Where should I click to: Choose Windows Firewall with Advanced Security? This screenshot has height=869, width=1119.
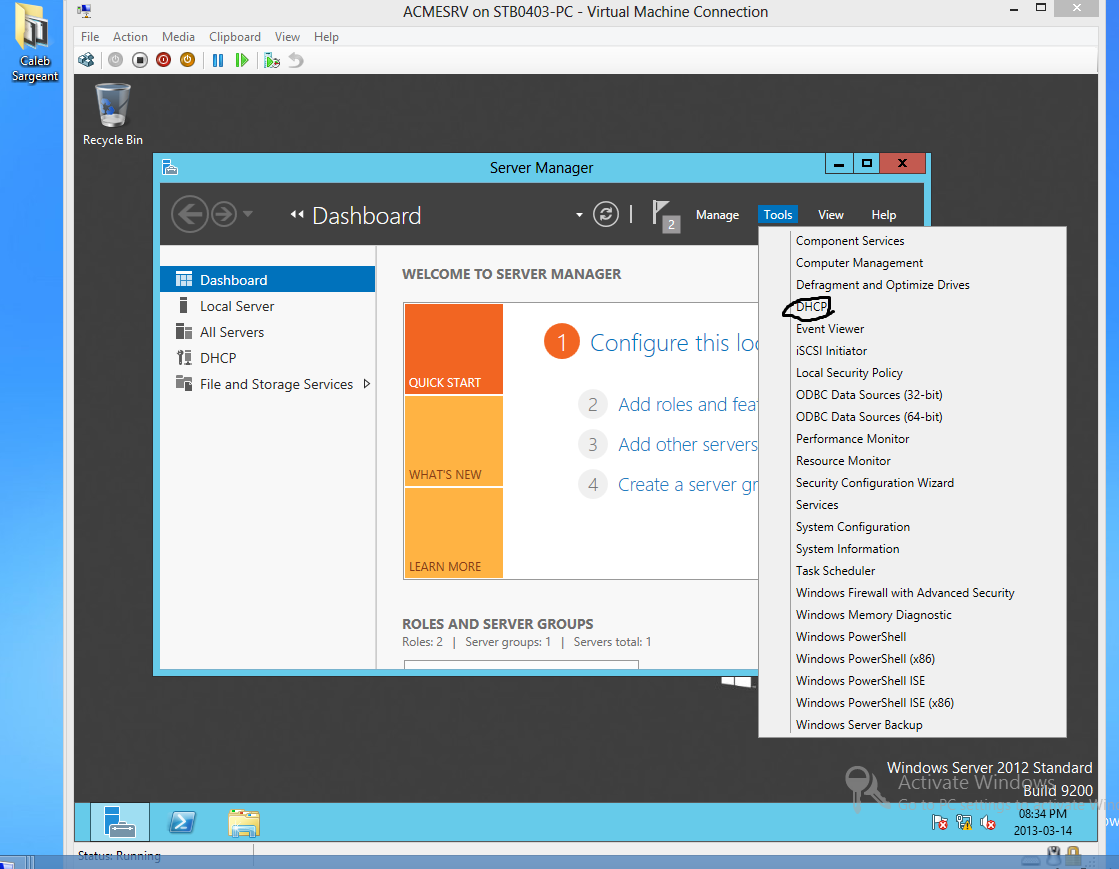click(x=905, y=593)
